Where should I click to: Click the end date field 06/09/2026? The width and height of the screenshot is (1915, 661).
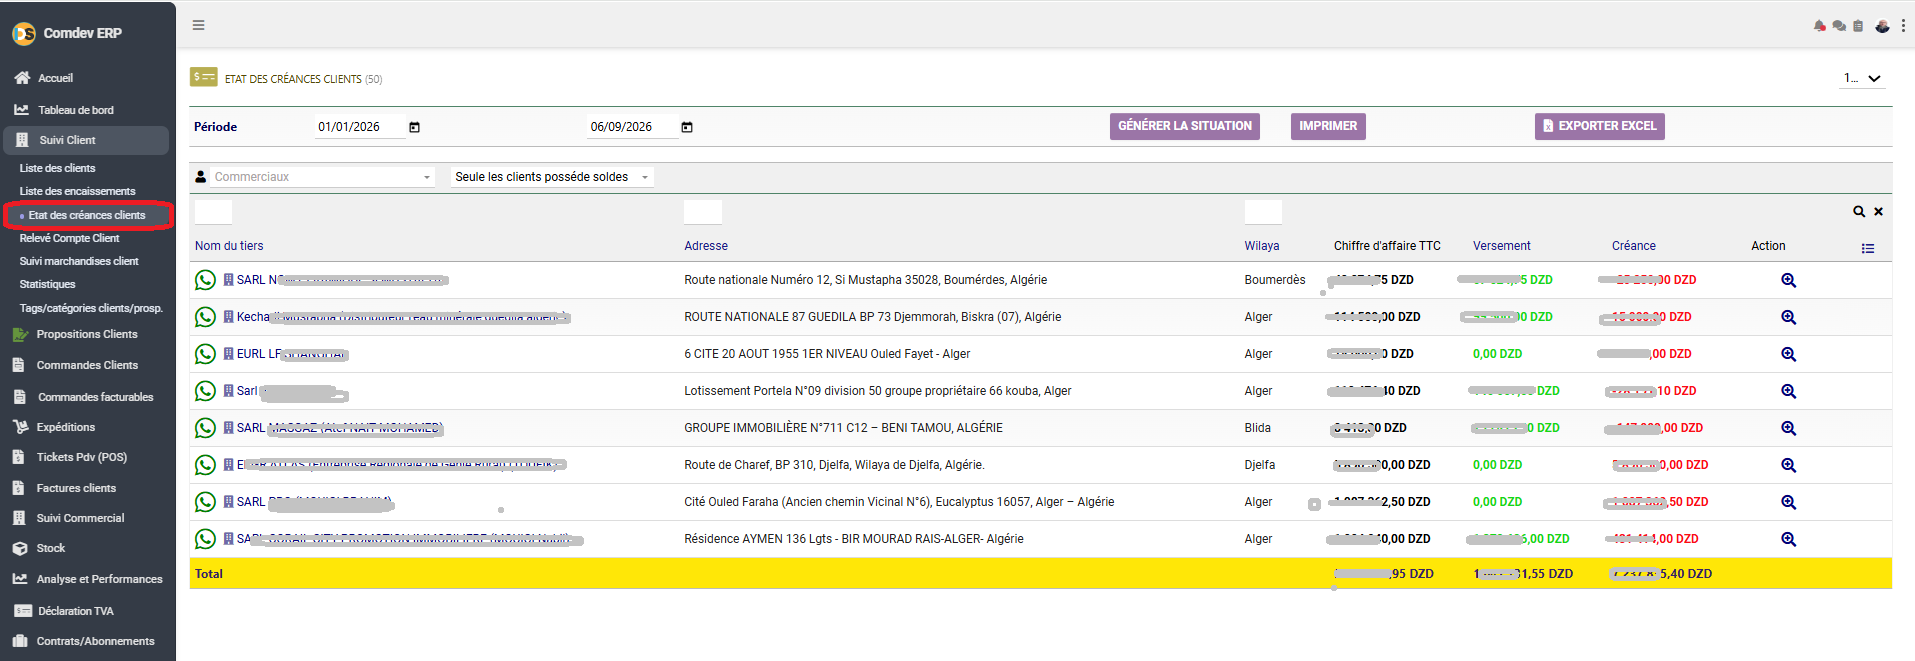click(632, 127)
